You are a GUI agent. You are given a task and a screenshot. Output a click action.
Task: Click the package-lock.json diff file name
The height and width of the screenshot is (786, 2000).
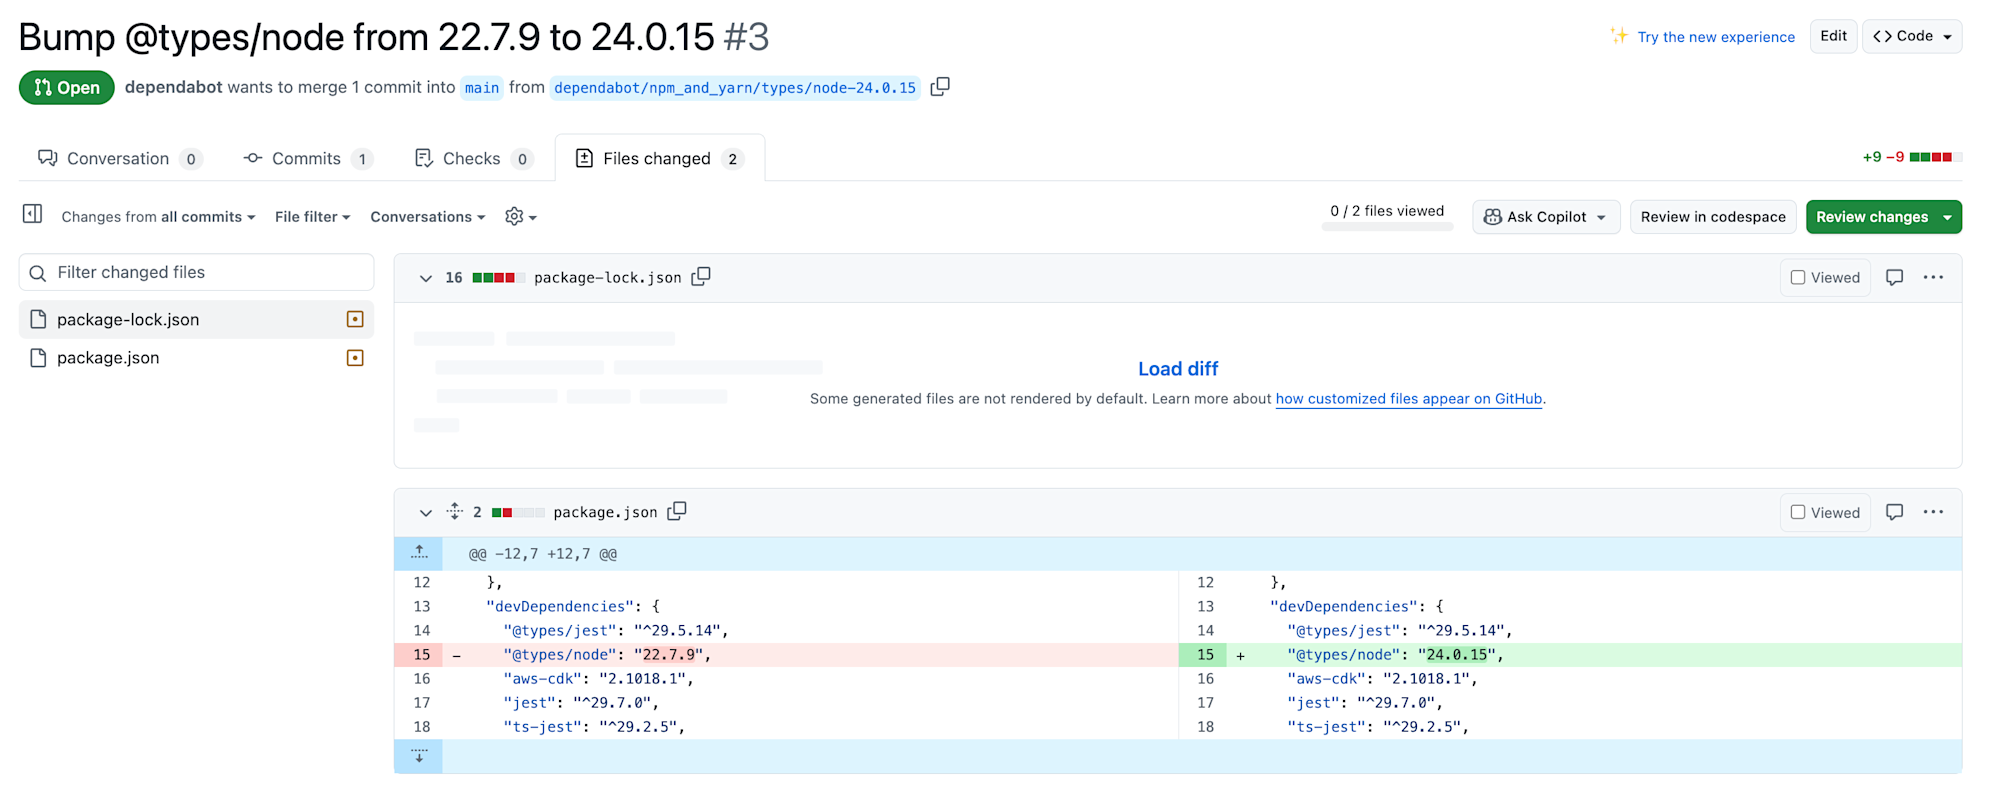(x=607, y=278)
